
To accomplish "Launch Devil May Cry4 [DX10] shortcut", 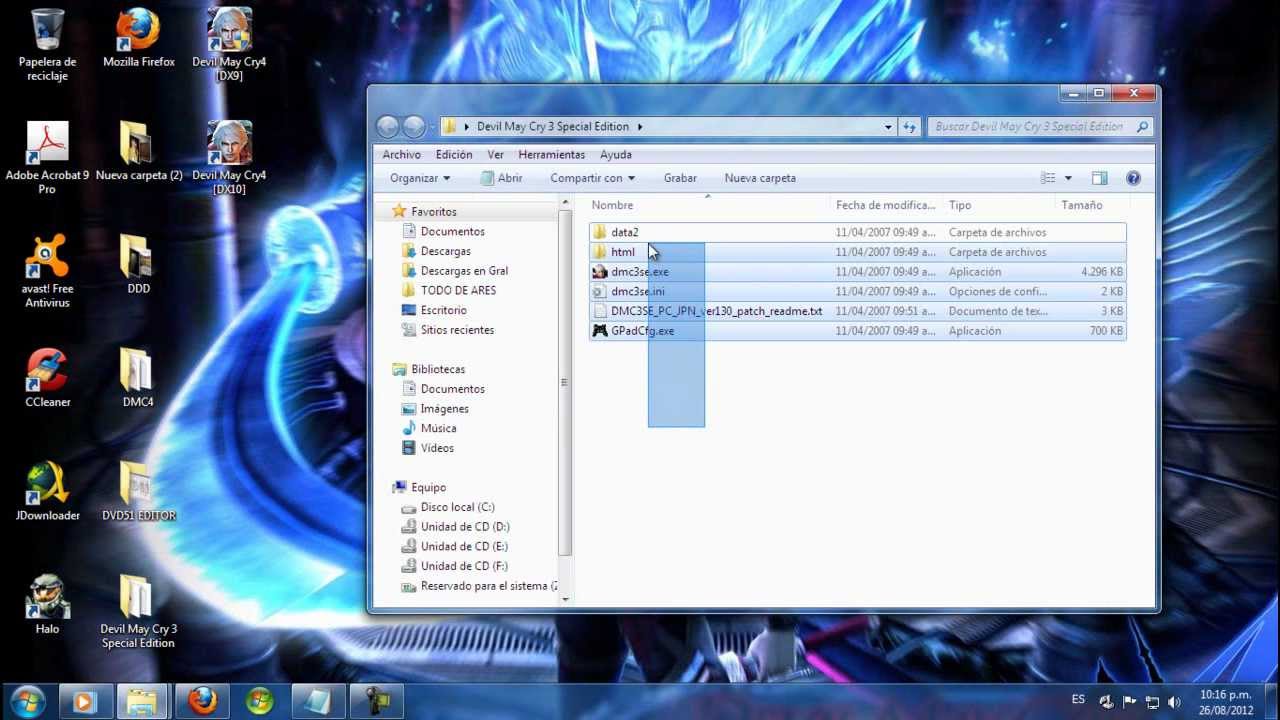I will pyautogui.click(x=229, y=158).
